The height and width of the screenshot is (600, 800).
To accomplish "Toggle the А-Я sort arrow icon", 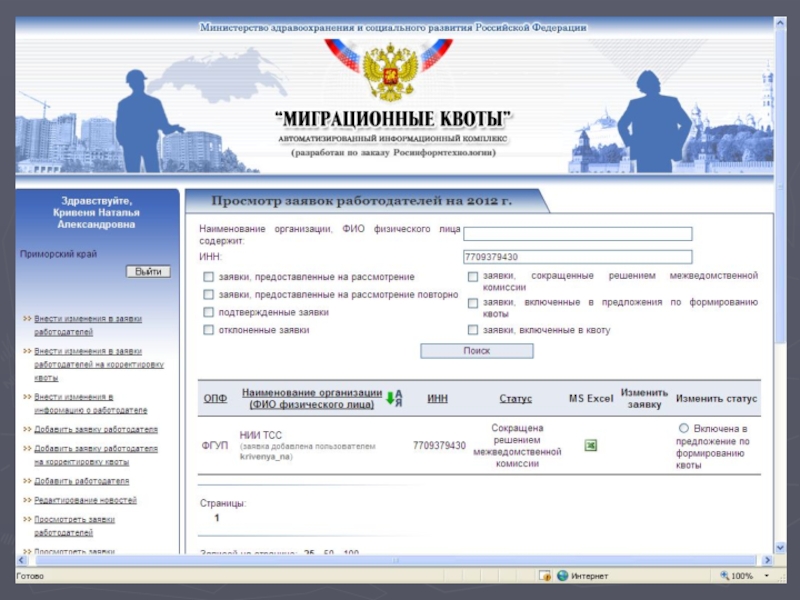I will [x=394, y=398].
